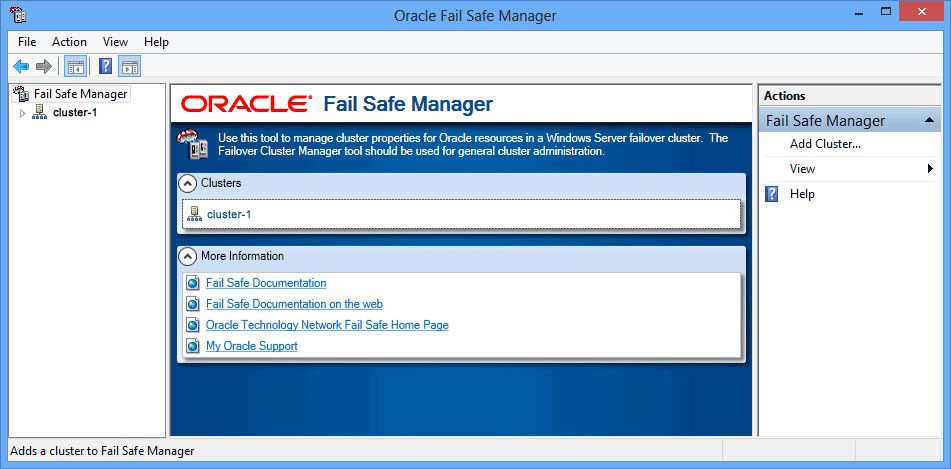The width and height of the screenshot is (951, 469).
Task: Open the Fail Safe Documentation link
Action: pos(266,283)
